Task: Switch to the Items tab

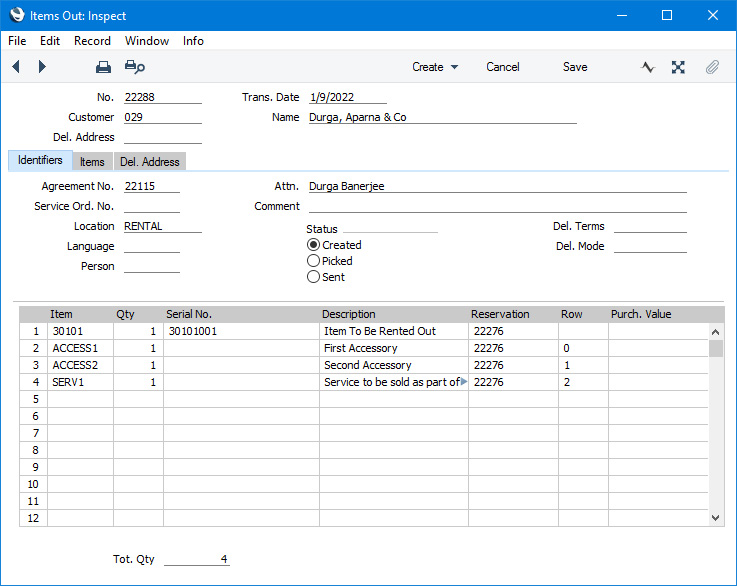Action: (92, 162)
